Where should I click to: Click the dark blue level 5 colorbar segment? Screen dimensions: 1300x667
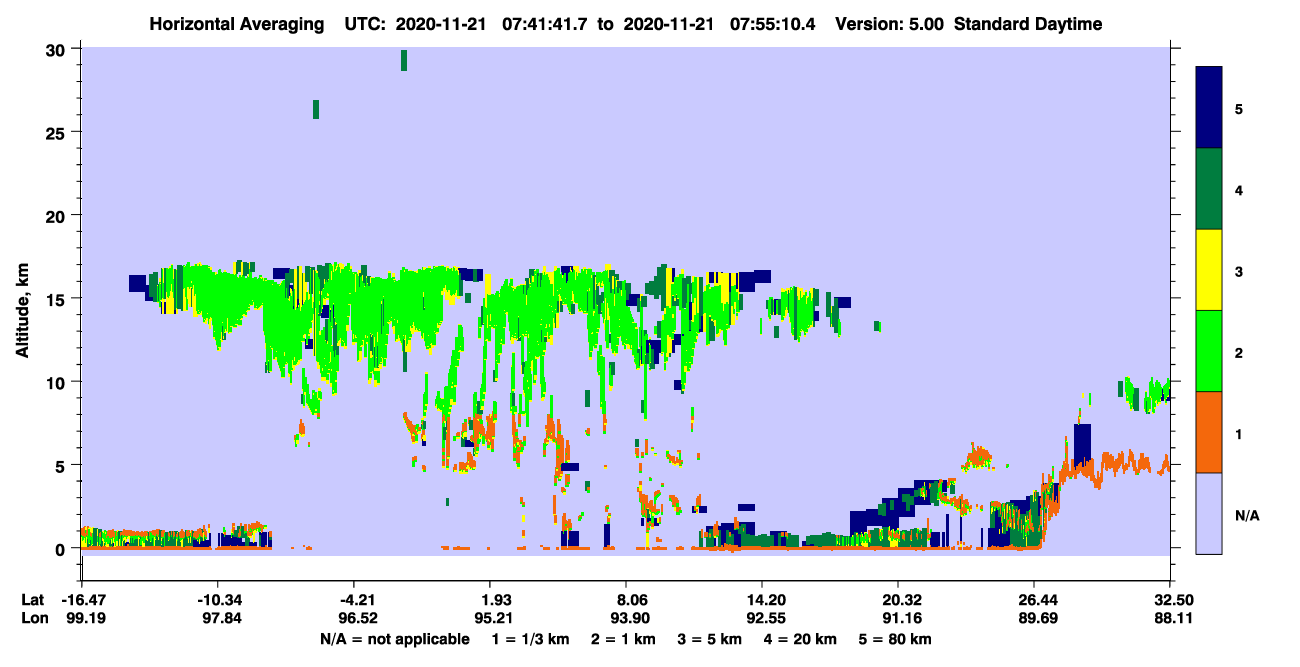pyautogui.click(x=1209, y=107)
